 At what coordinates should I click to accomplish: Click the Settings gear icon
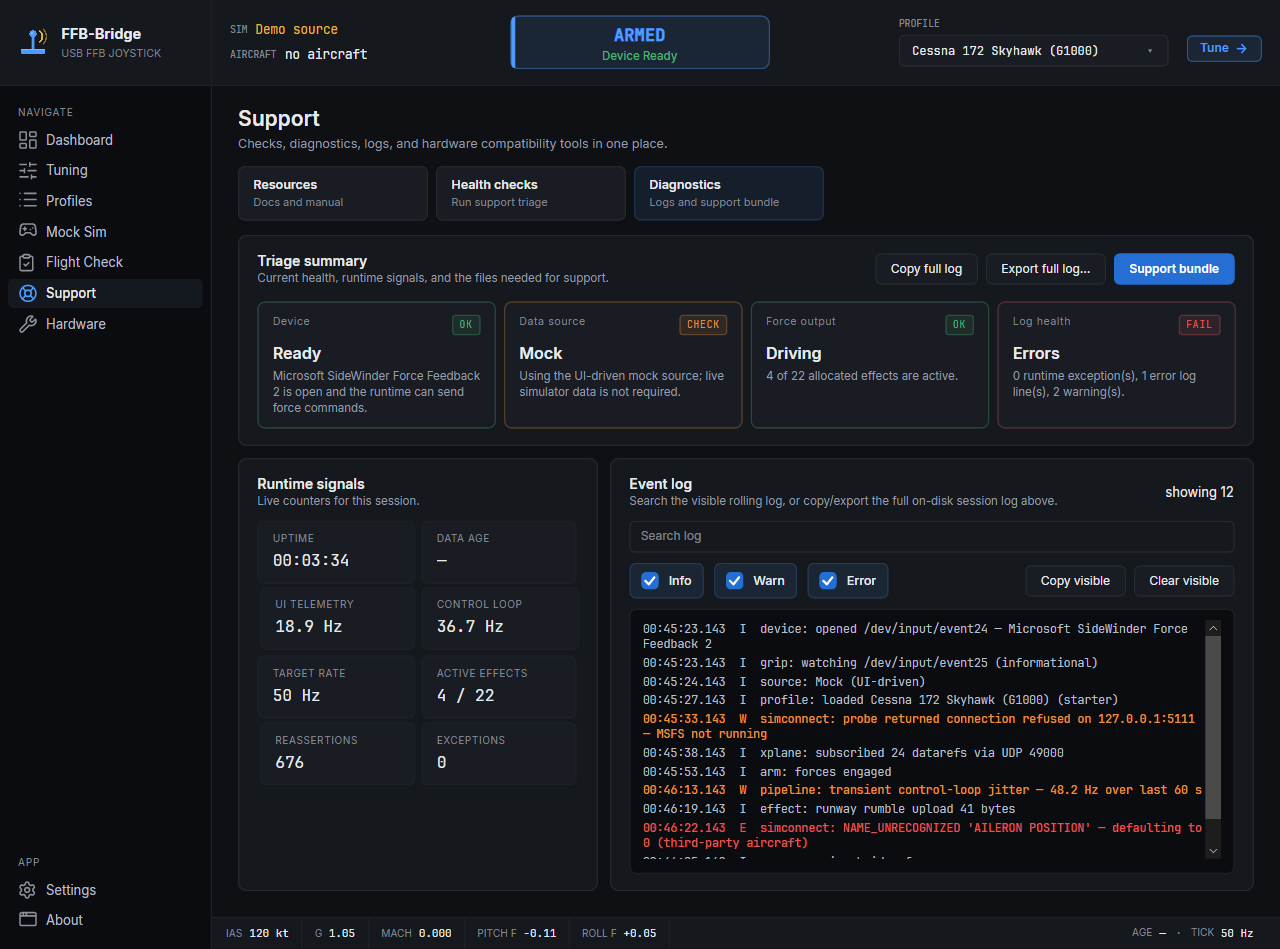(28, 890)
